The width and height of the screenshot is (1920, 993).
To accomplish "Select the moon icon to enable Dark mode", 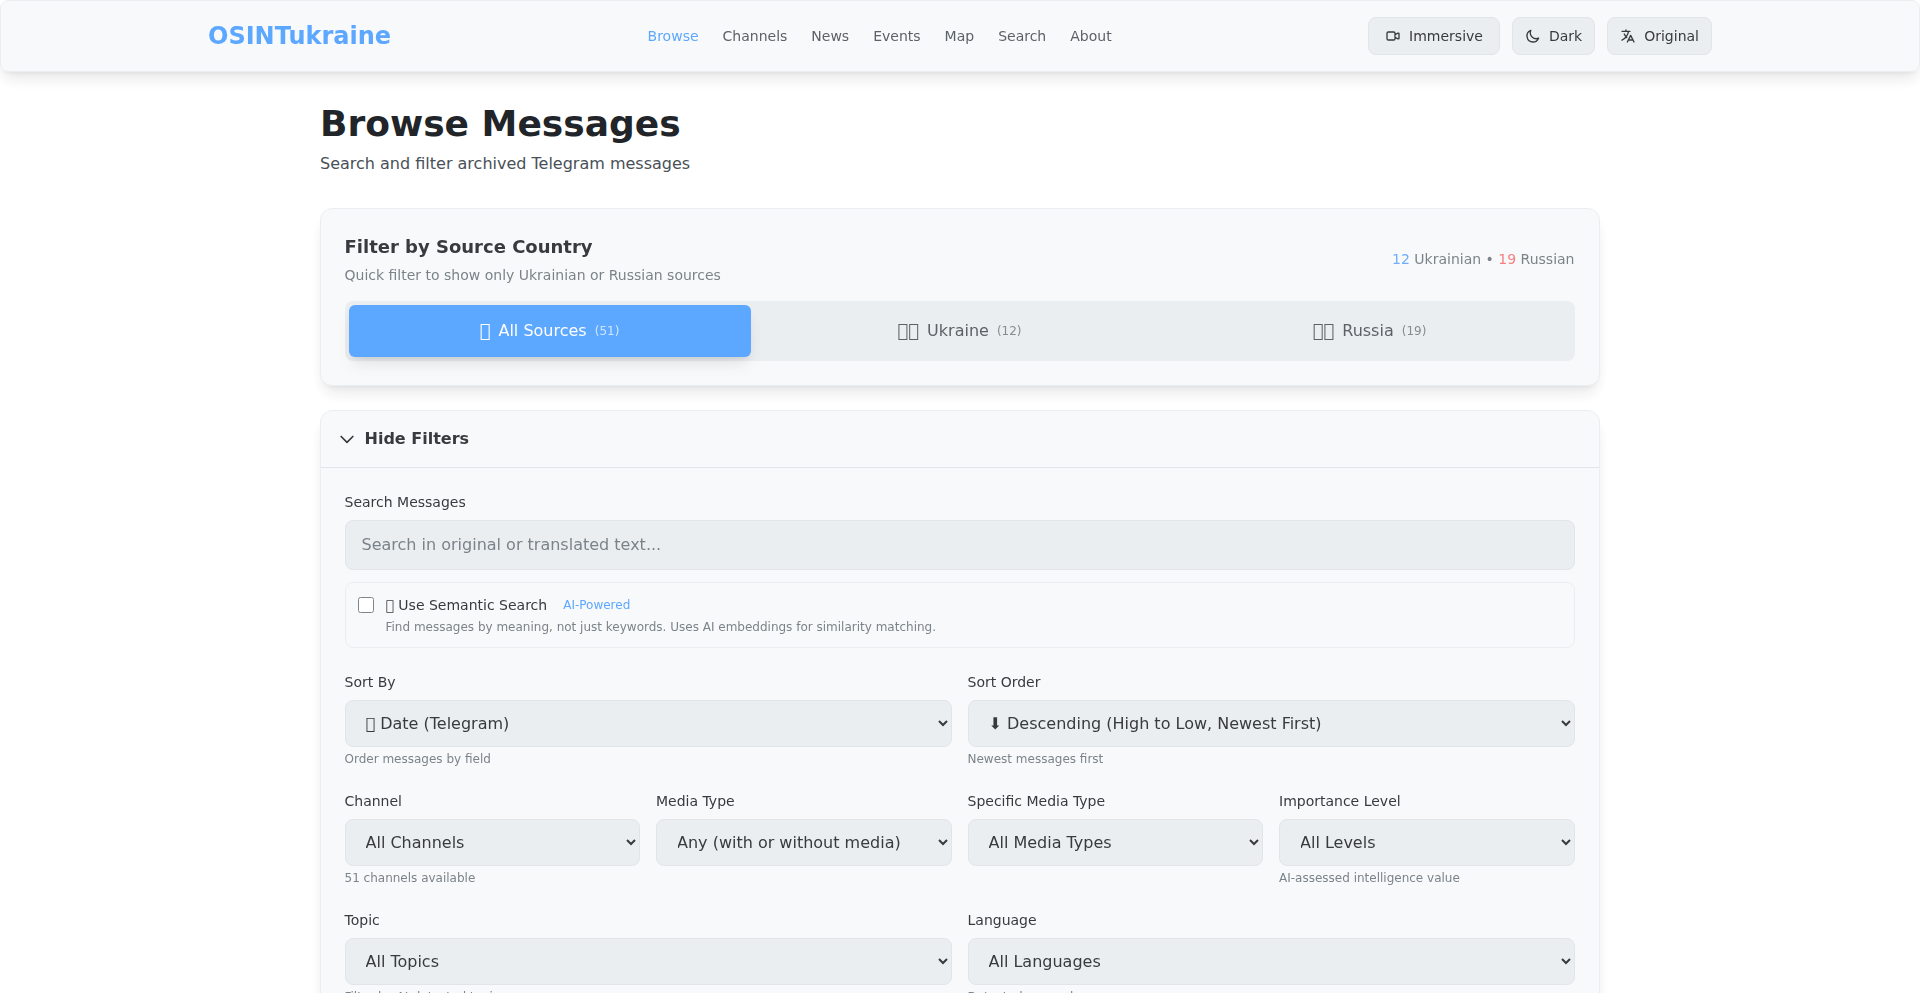I will pyautogui.click(x=1531, y=36).
